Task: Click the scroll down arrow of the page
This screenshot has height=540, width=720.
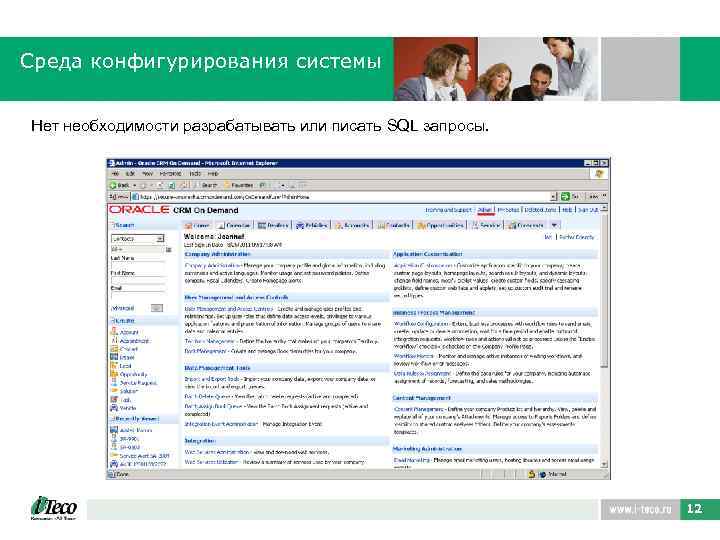Action: click(604, 464)
